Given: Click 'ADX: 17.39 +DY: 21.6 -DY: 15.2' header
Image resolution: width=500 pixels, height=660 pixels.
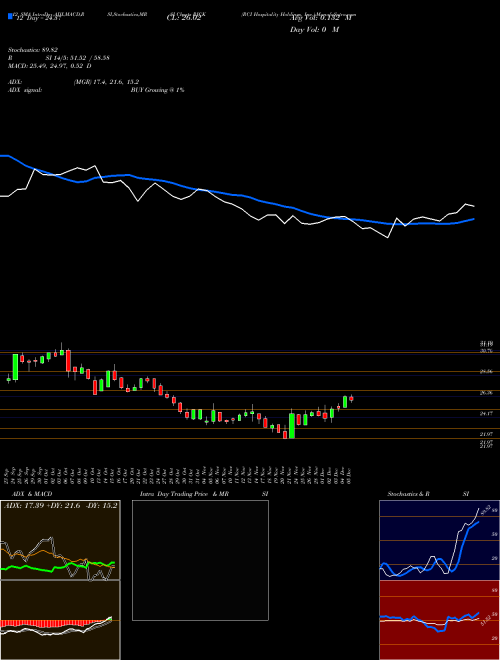Looking at the screenshot, I should pos(61,505).
